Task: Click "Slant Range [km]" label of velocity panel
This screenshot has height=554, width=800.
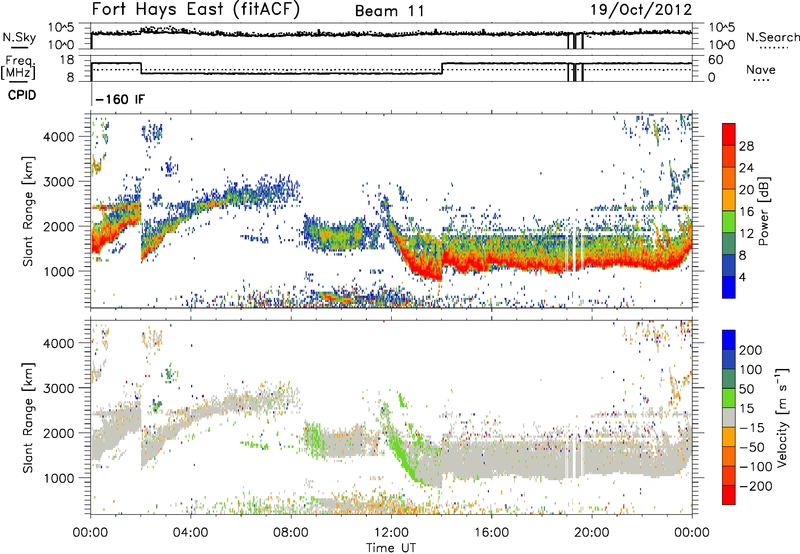Action: pyautogui.click(x=28, y=418)
